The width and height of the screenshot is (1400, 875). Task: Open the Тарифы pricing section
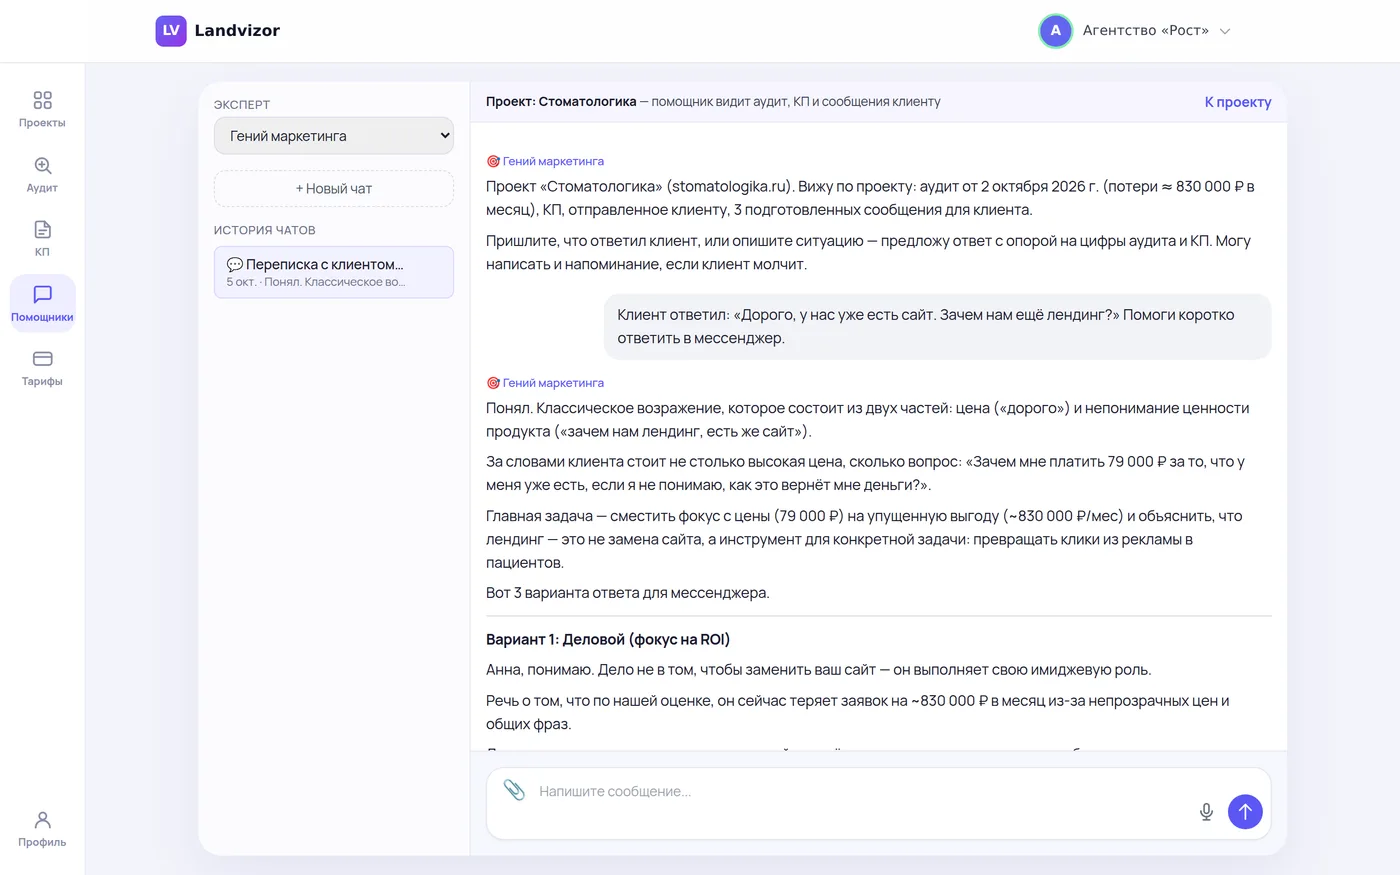pyautogui.click(x=42, y=368)
